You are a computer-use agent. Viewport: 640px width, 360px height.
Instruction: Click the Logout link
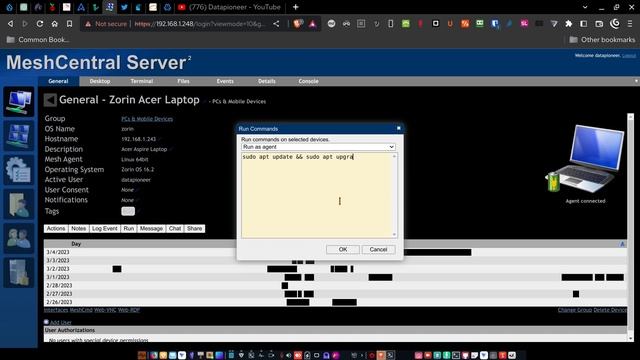(x=629, y=56)
